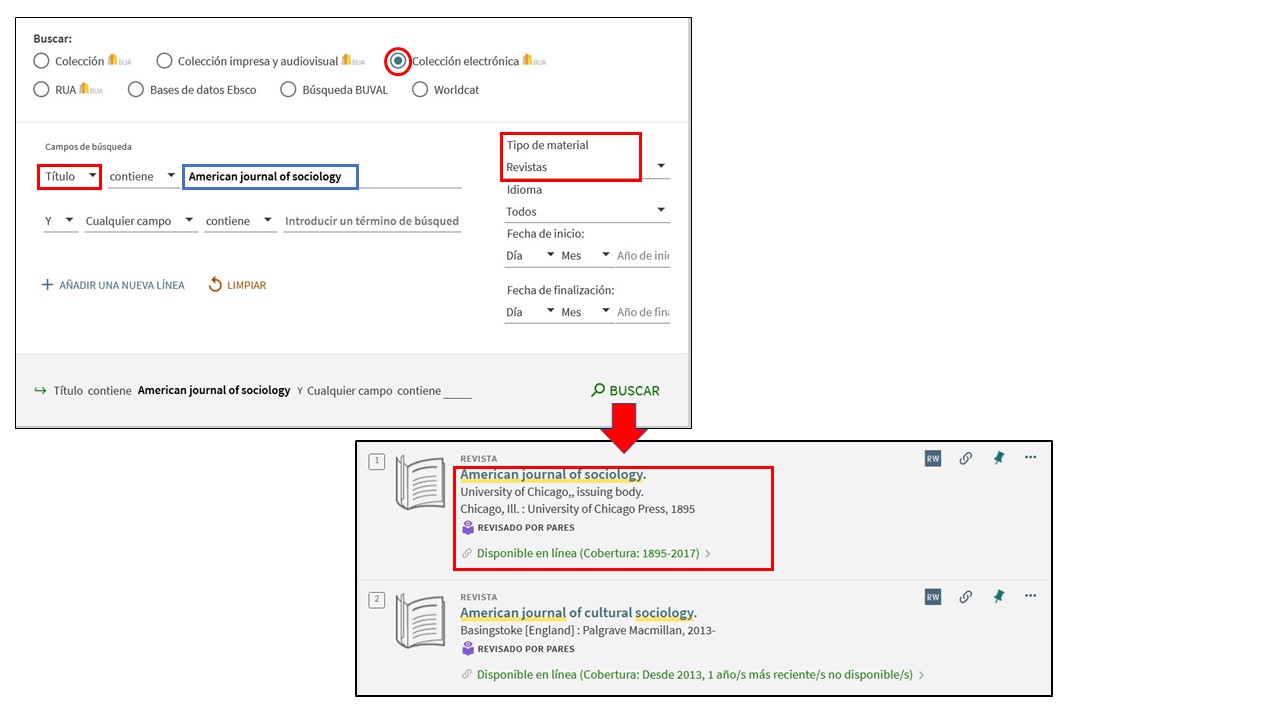Pin the American journal of cultural sociology record
1280x720 pixels.
[998, 596]
